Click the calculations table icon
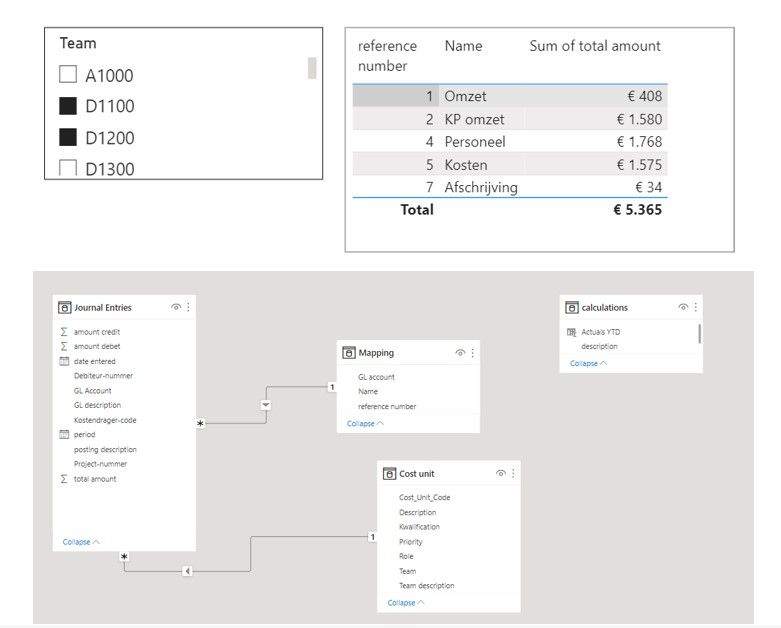The height and width of the screenshot is (628, 781). 572,307
